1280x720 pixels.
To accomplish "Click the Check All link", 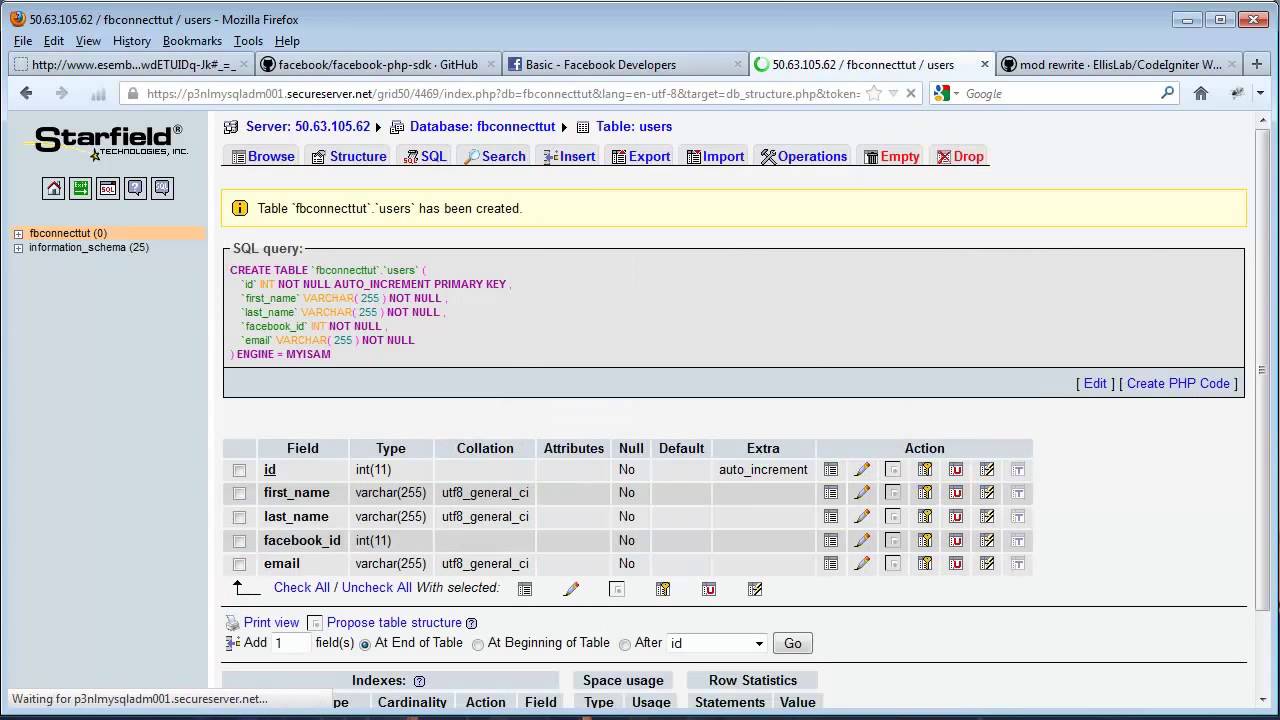I will (x=302, y=587).
